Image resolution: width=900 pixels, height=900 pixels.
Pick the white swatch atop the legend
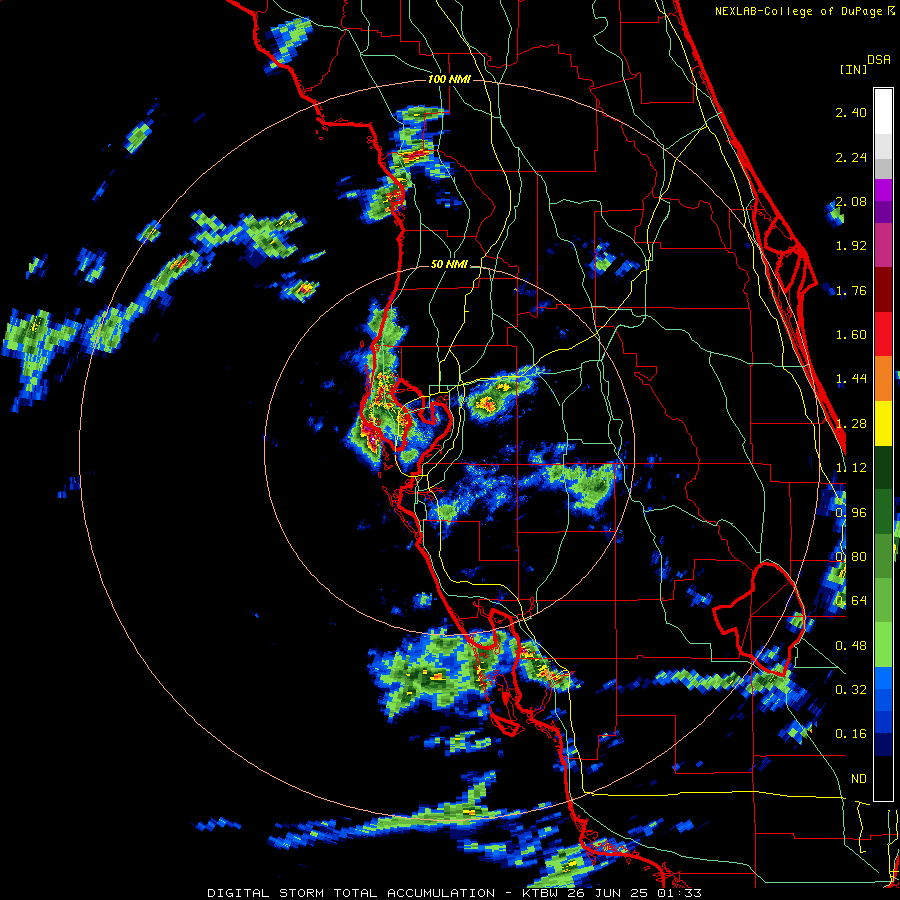coord(883,111)
